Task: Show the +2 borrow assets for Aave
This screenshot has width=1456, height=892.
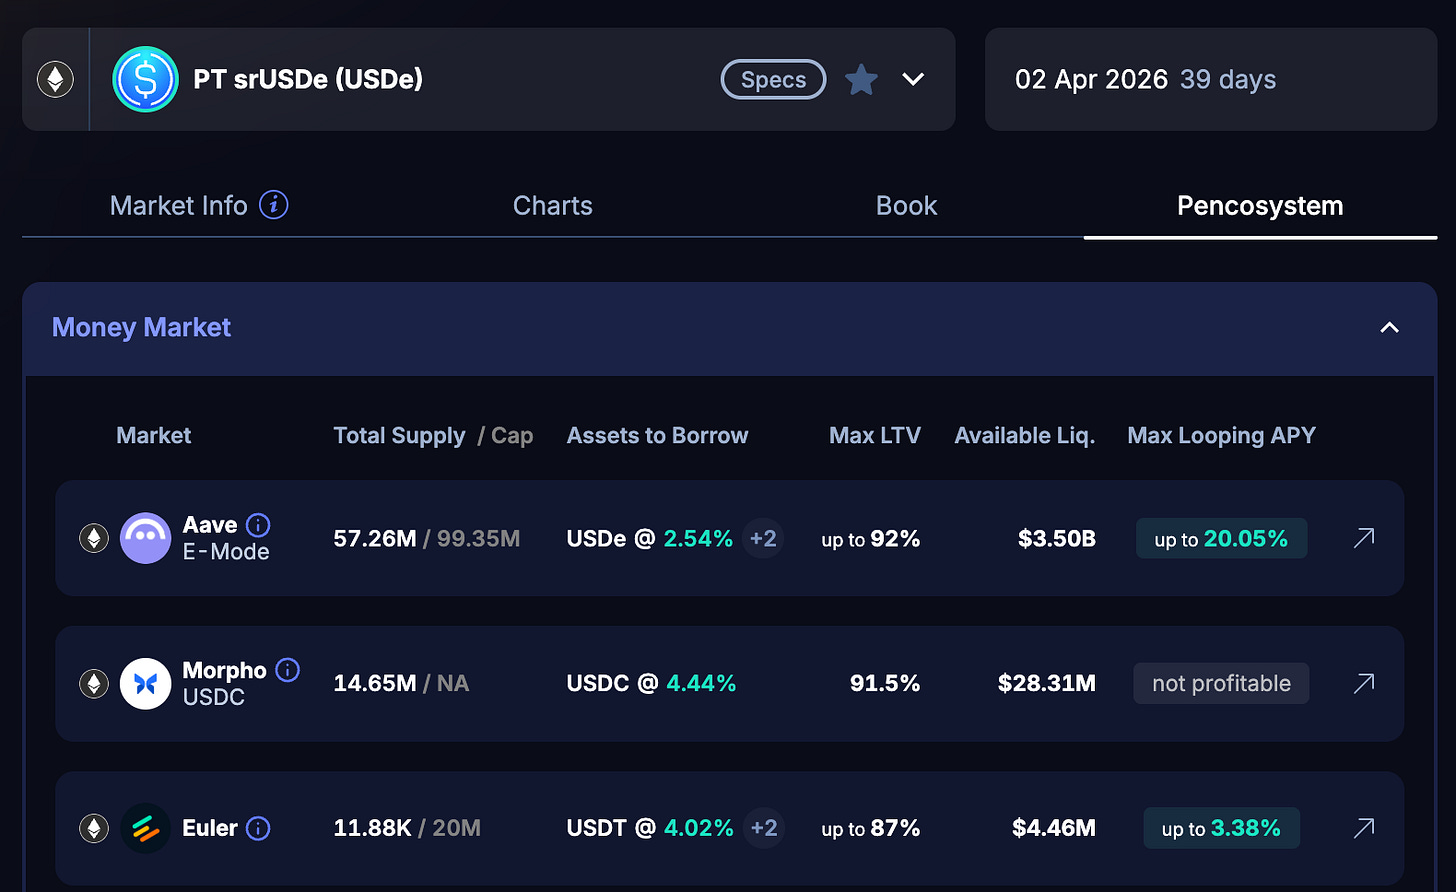Action: click(x=763, y=539)
